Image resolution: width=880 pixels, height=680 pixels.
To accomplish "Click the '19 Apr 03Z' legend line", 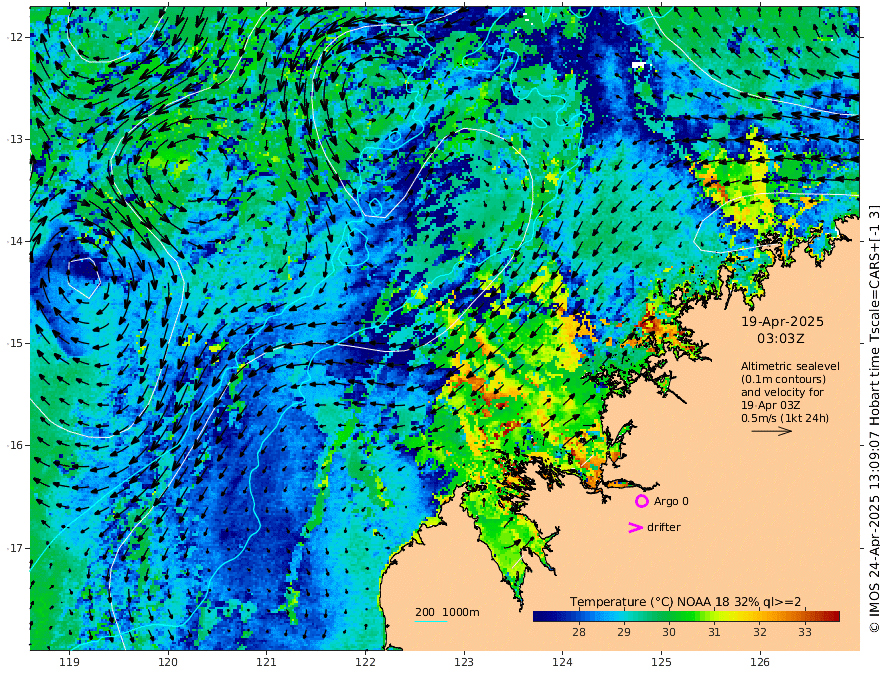I will coord(771,405).
